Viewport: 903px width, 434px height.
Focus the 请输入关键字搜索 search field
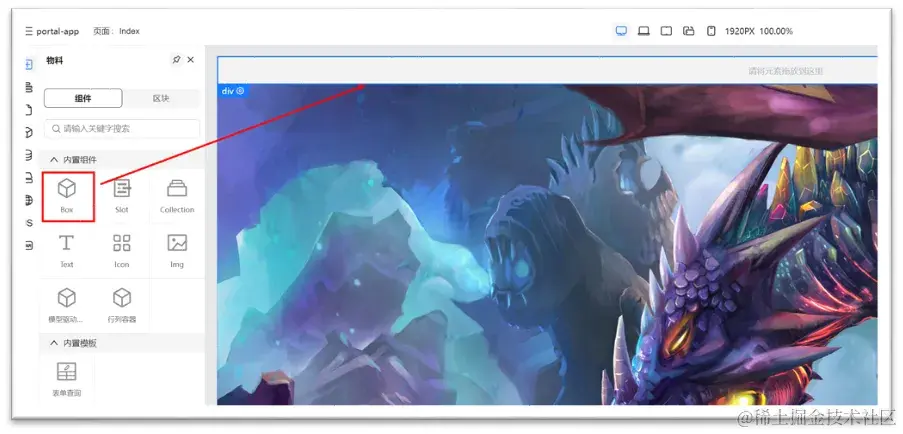(x=122, y=129)
